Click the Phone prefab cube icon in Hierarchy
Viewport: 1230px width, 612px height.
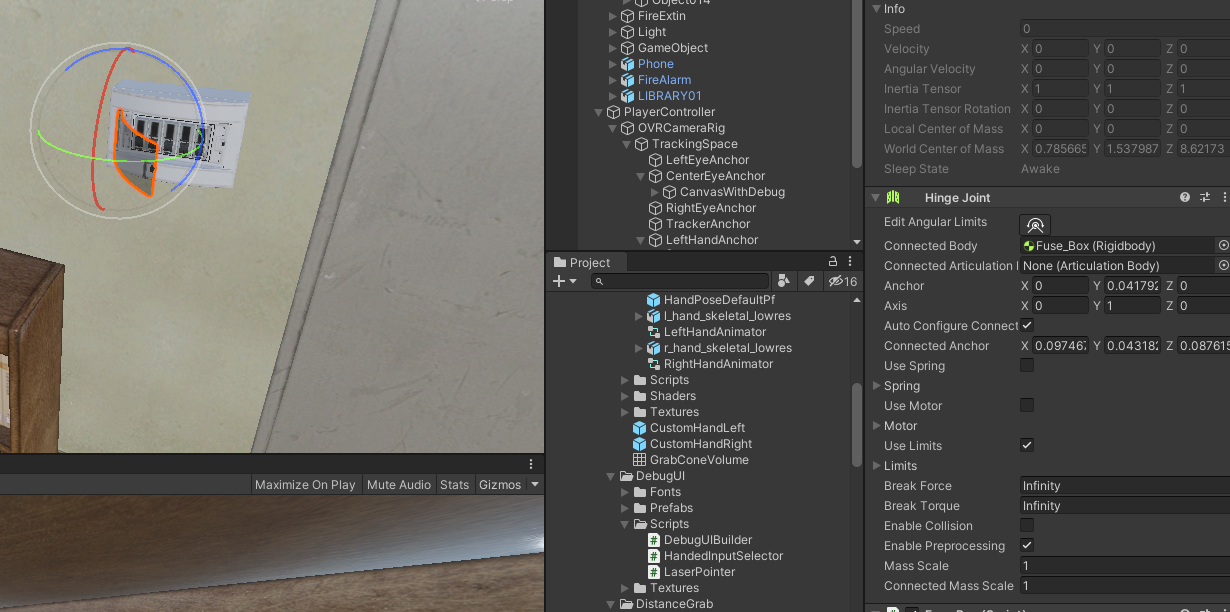pos(628,64)
